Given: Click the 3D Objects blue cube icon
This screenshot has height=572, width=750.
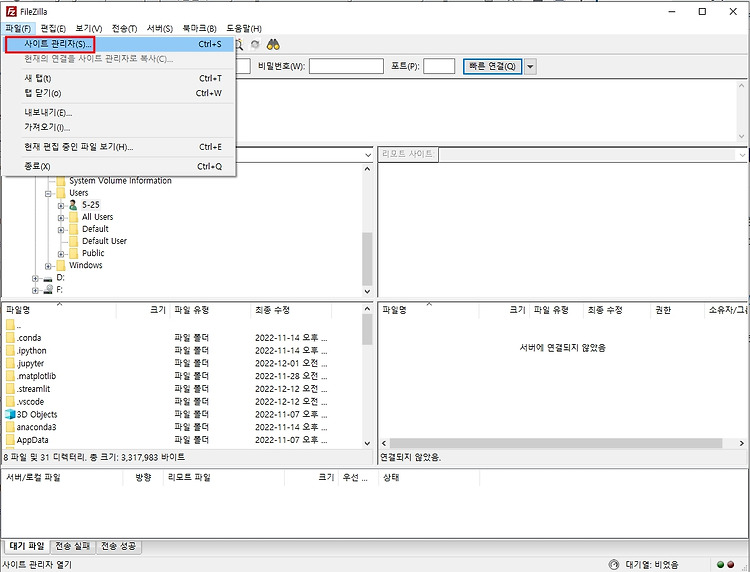Looking at the screenshot, I should [x=10, y=414].
